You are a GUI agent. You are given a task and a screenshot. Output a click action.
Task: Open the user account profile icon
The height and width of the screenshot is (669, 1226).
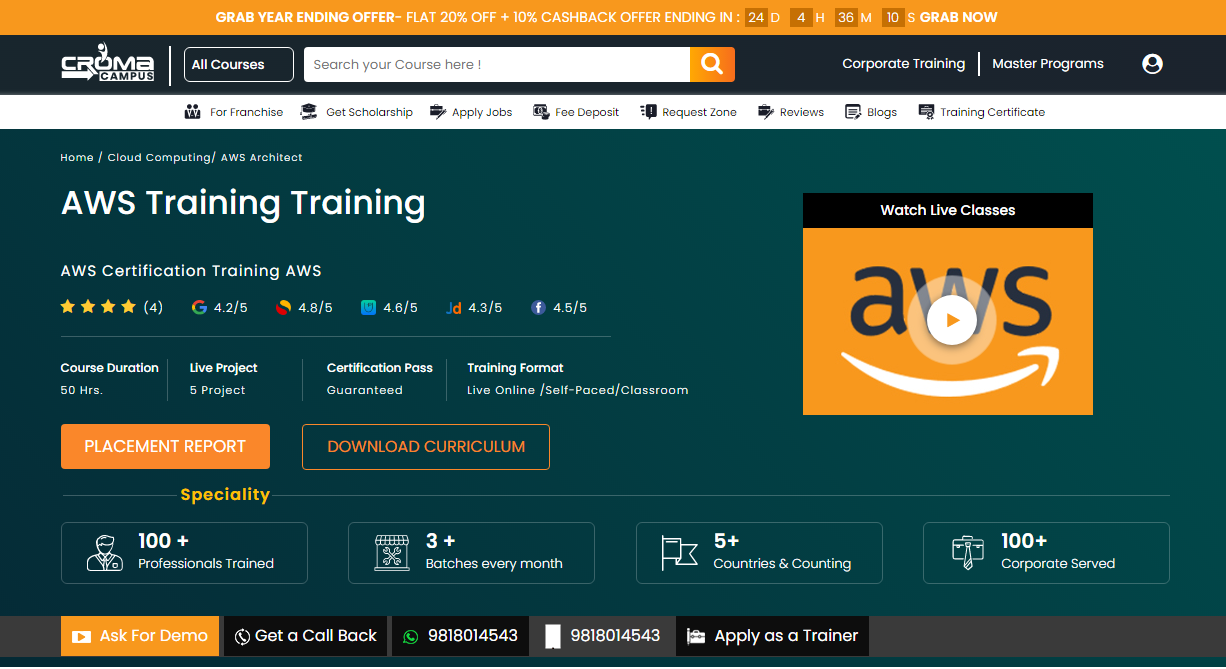tap(1152, 64)
